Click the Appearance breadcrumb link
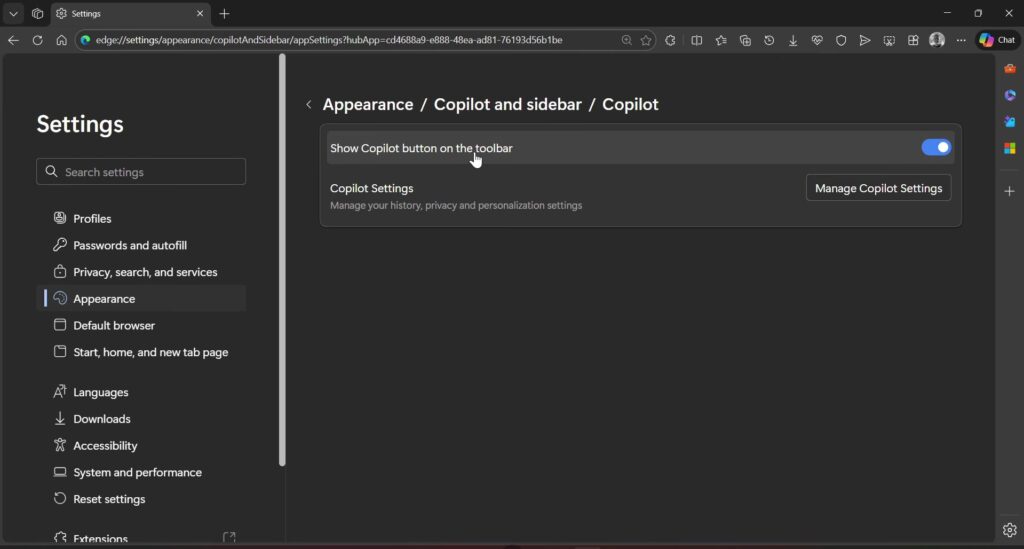The height and width of the screenshot is (549, 1024). pos(368,104)
